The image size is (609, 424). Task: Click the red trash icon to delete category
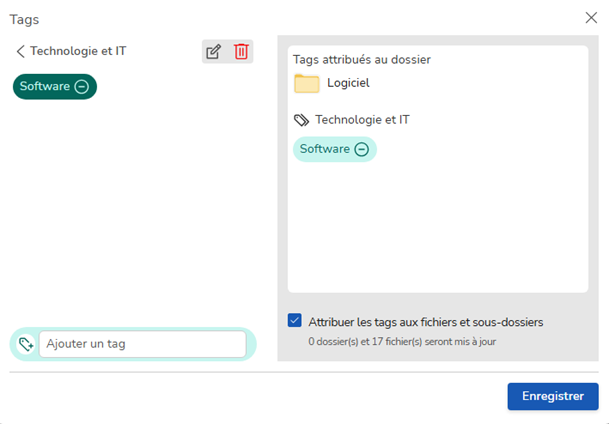(x=241, y=52)
